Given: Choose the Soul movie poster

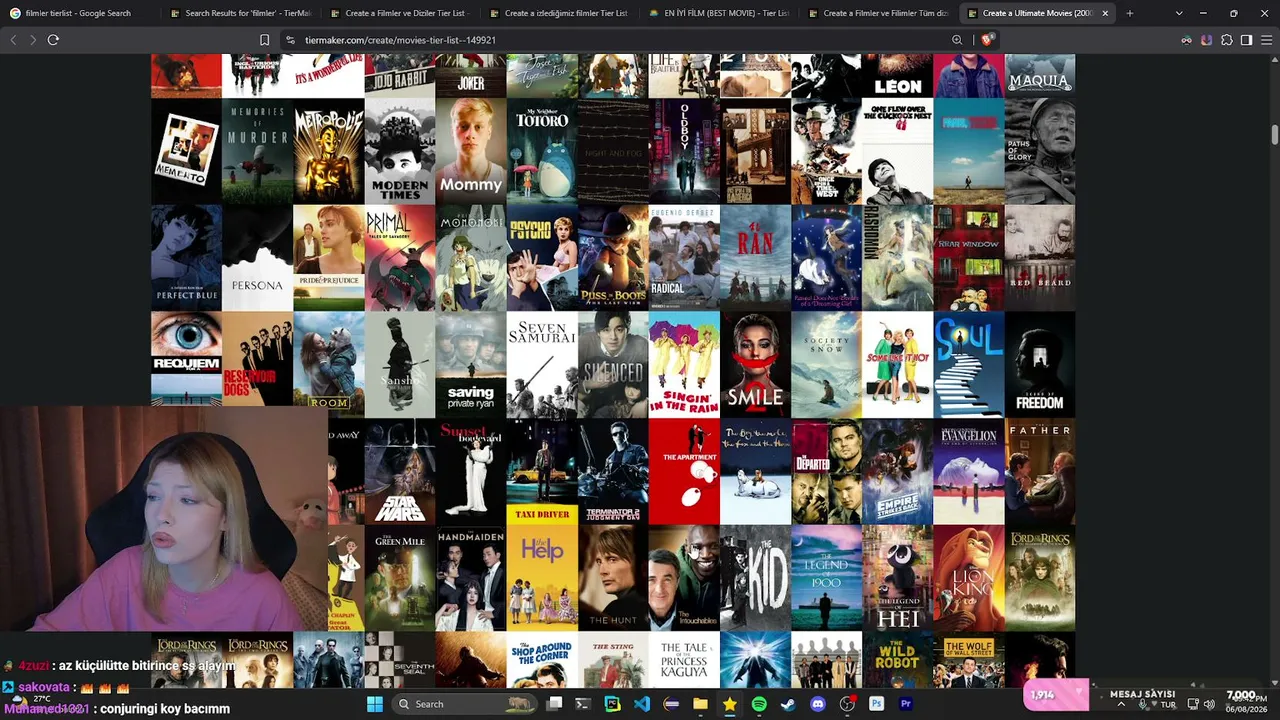Looking at the screenshot, I should tap(969, 365).
